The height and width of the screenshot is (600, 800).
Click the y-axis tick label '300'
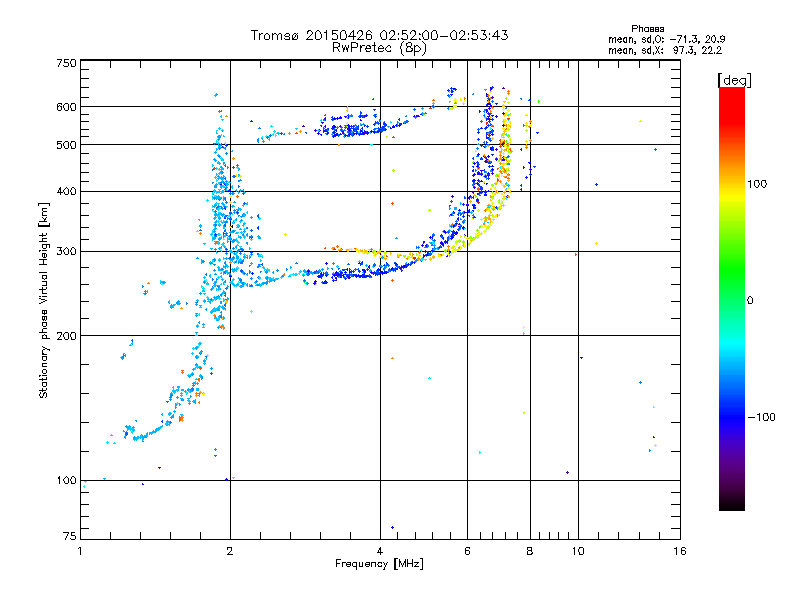point(66,251)
